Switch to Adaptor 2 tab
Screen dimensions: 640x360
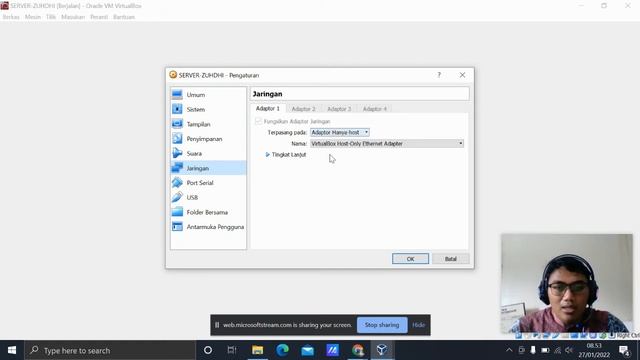coord(303,109)
